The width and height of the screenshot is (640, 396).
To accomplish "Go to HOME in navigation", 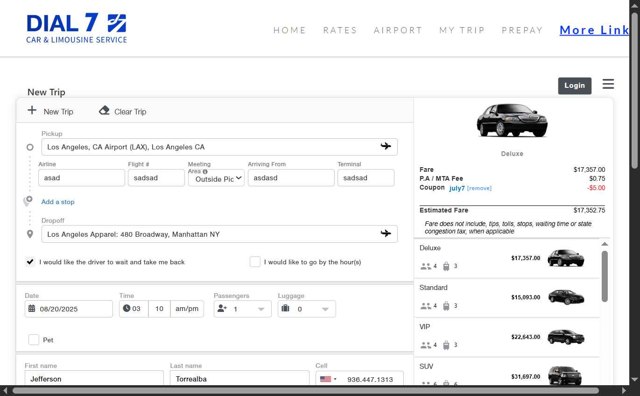I will pyautogui.click(x=289, y=30).
